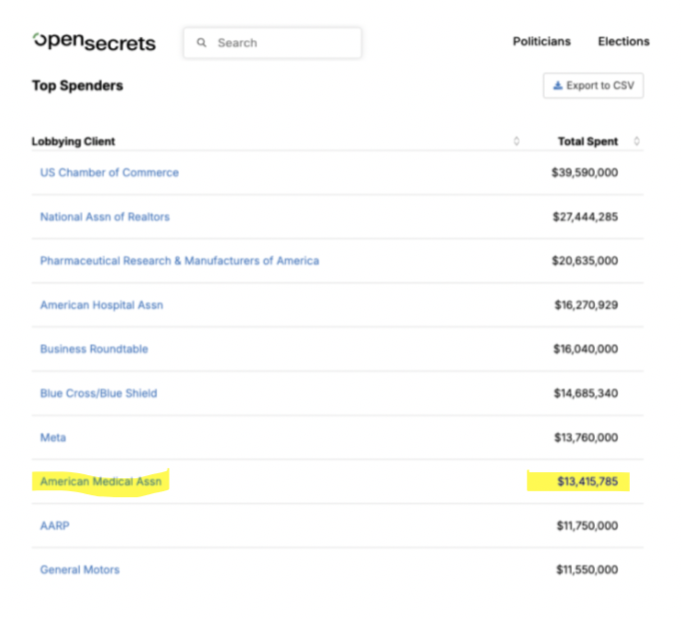The width and height of the screenshot is (682, 619).
Task: Select the $11,750,000 amount
Action: 587,525
